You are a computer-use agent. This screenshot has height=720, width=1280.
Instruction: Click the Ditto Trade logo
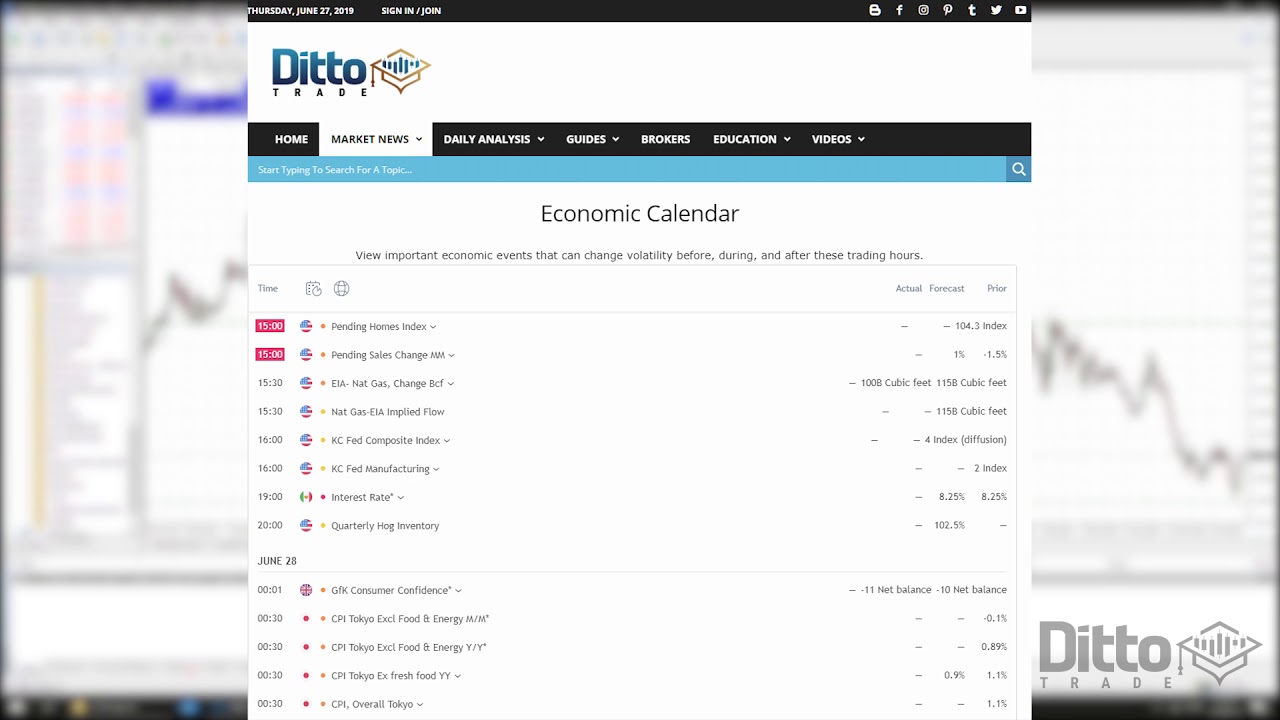[351, 72]
